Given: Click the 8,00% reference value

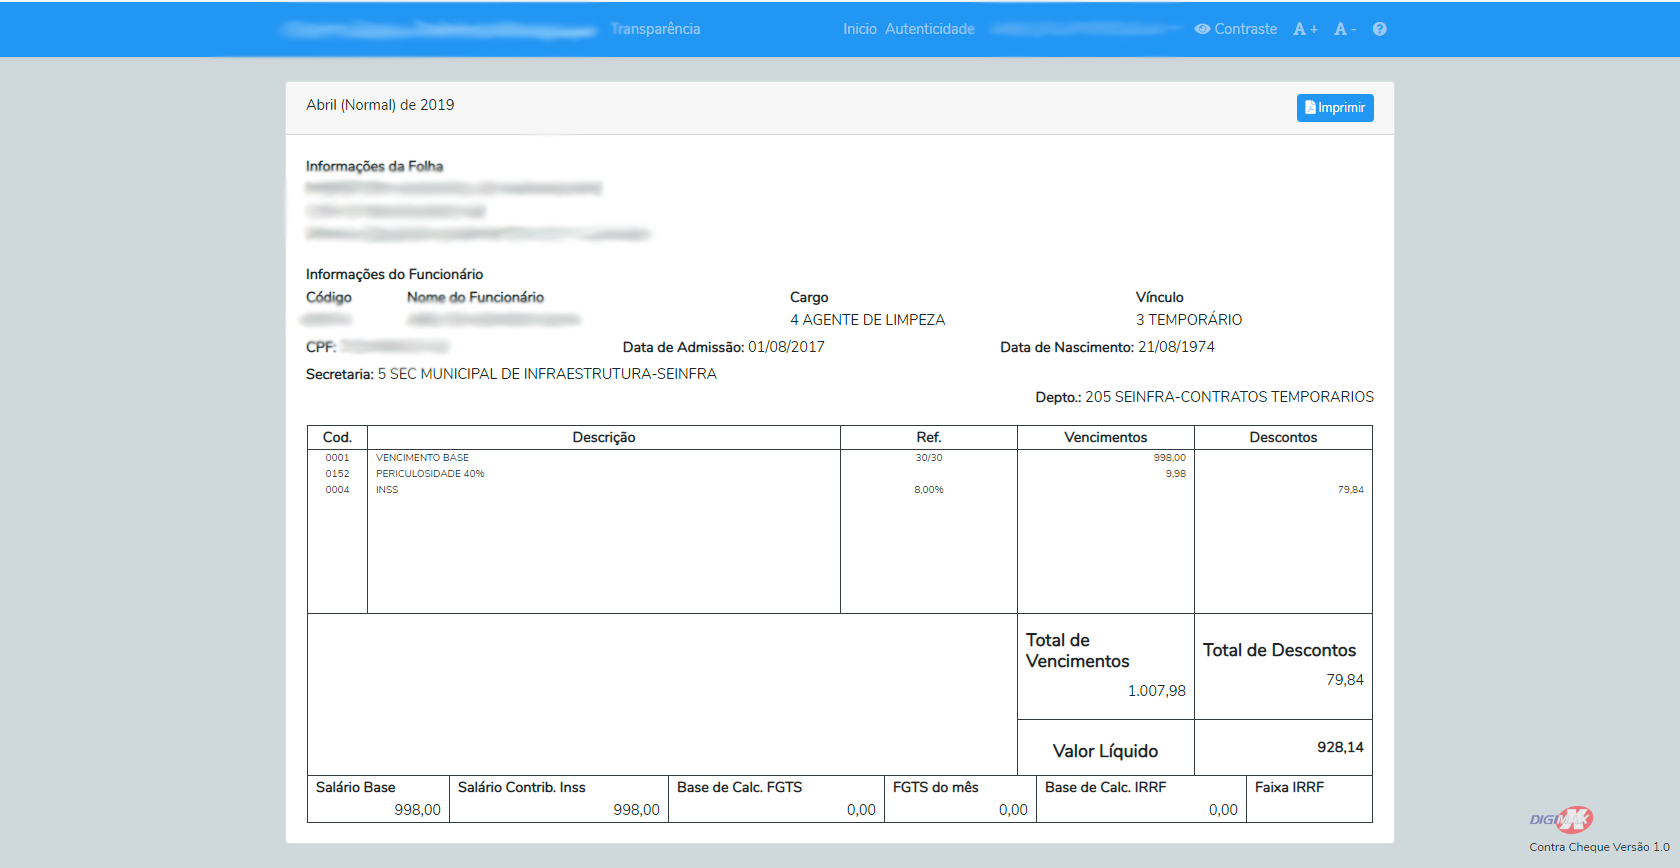Looking at the screenshot, I should 929,490.
